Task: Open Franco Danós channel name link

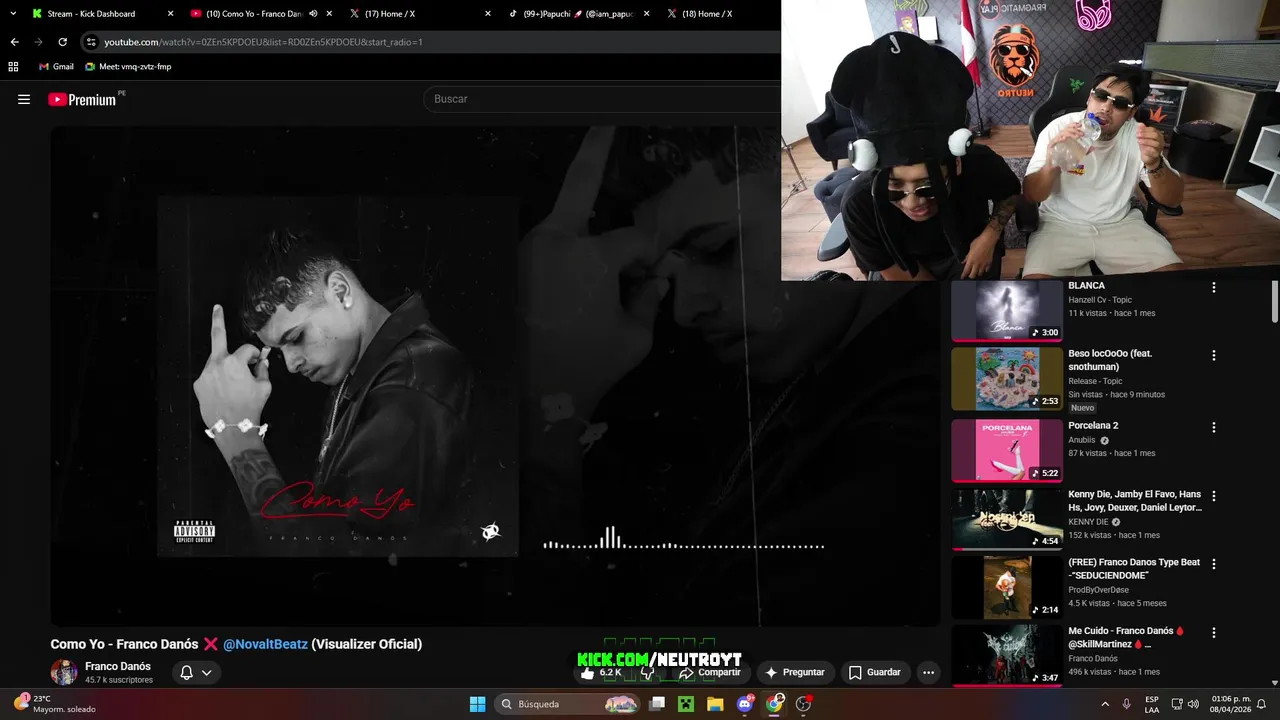Action: tap(118, 666)
